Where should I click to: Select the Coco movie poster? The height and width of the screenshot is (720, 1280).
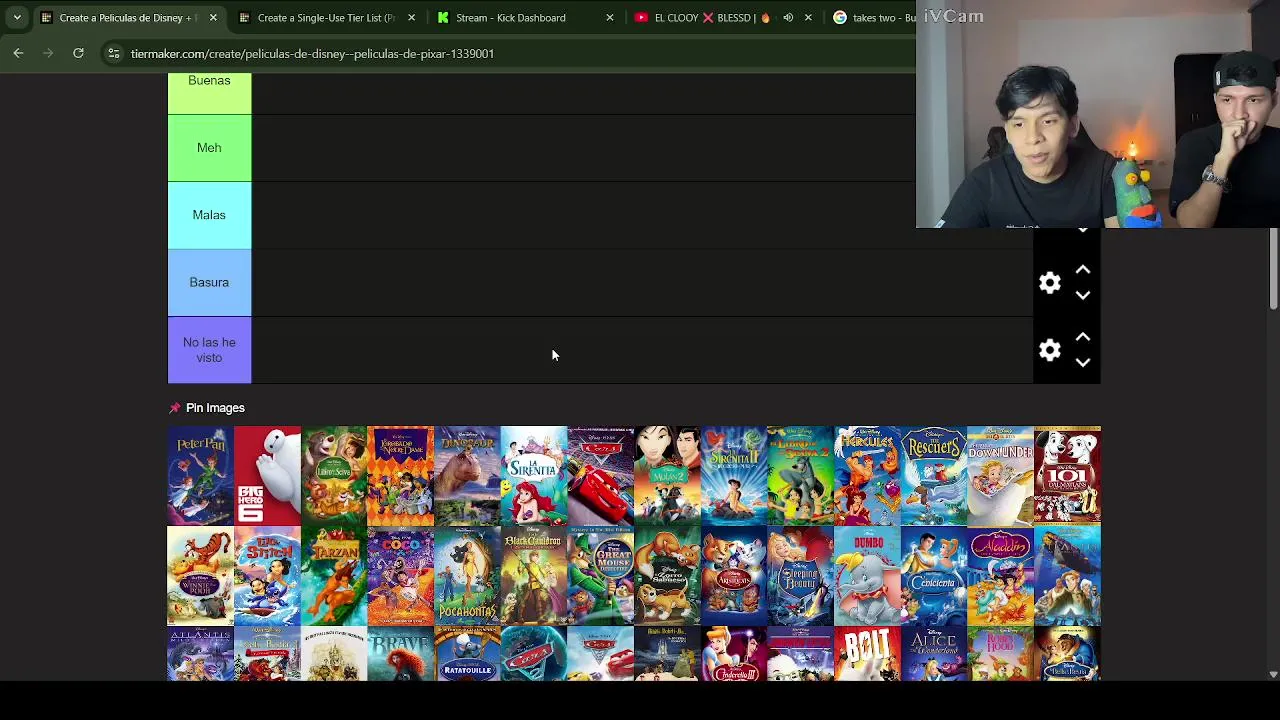pos(400,576)
